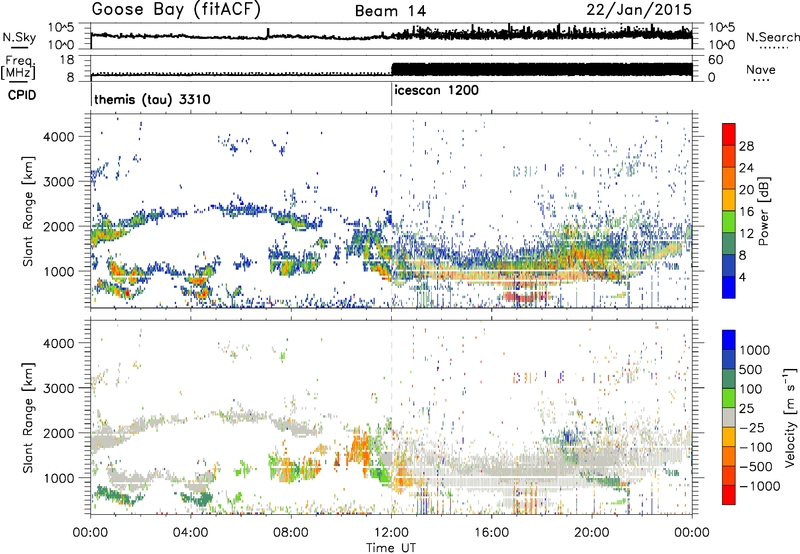Click the "18" tick label on the frequency axis
Image resolution: width=800 pixels, height=554 pixels.
pos(67,60)
